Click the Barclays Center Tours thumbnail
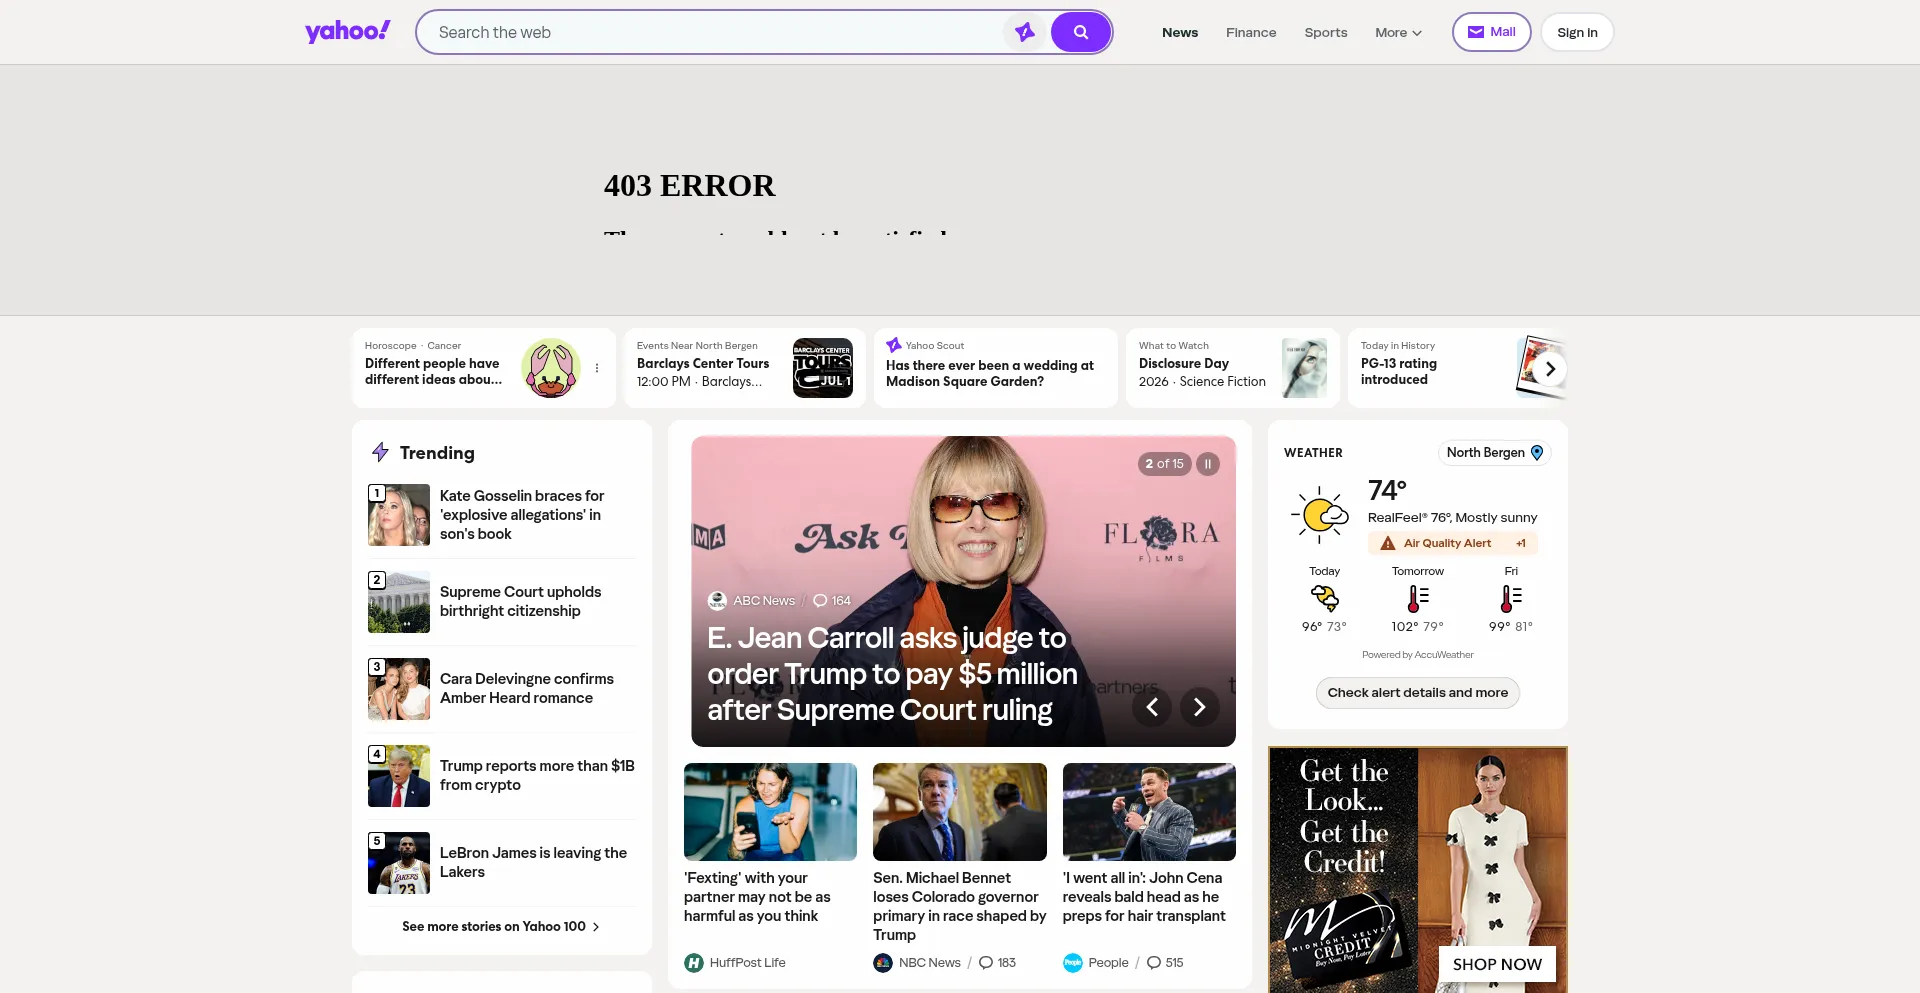Screen dimensions: 1920x993 click(x=823, y=368)
